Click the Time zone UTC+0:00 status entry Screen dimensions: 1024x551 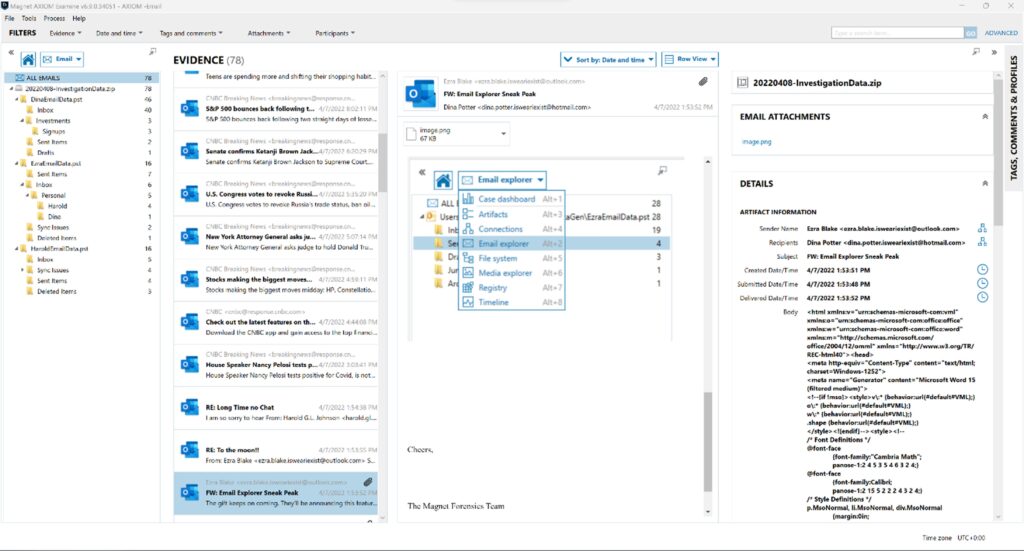953,538
